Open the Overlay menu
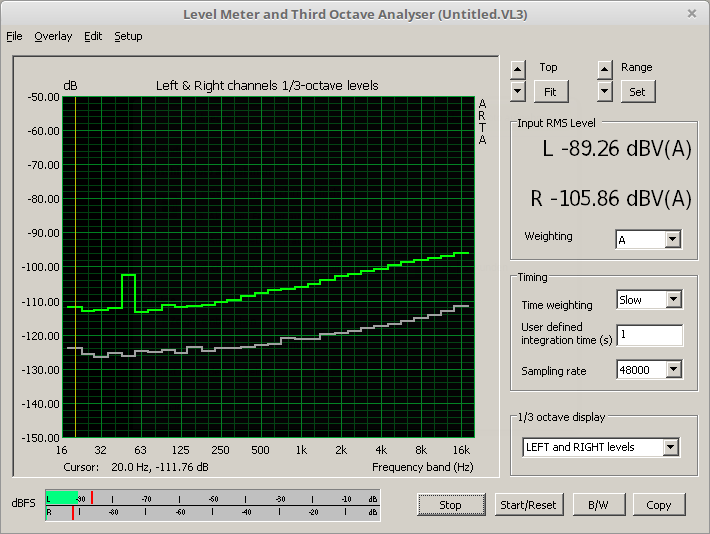 [x=53, y=36]
